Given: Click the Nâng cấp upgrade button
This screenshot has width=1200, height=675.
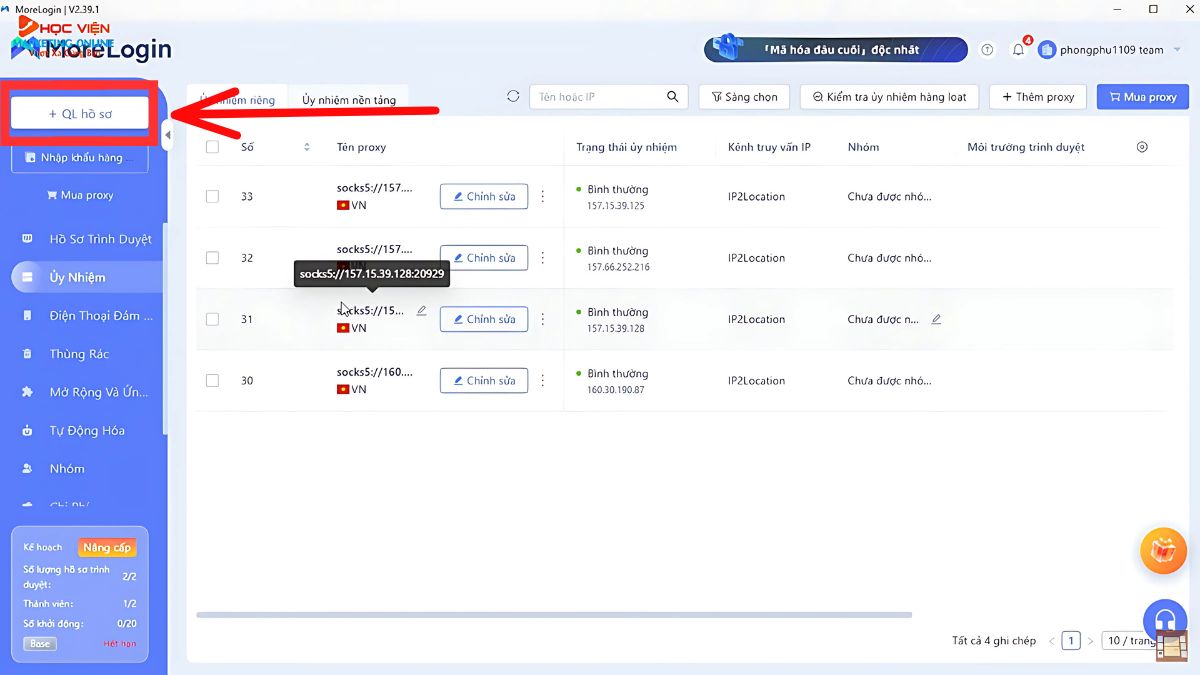Looking at the screenshot, I should [106, 547].
